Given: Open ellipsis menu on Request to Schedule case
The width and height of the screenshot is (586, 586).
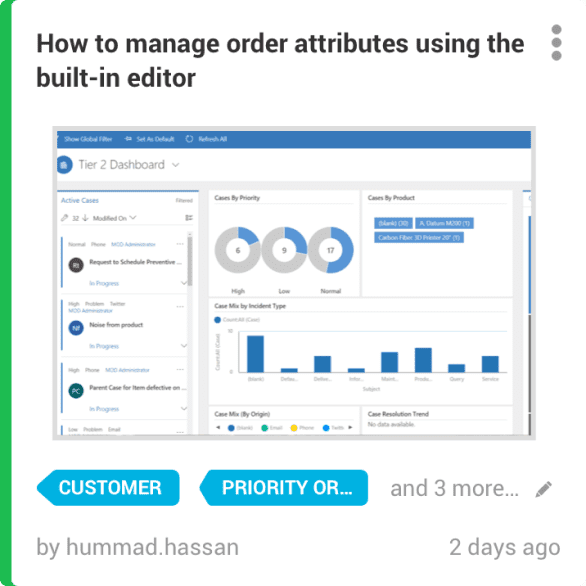Looking at the screenshot, I should 180,244.
